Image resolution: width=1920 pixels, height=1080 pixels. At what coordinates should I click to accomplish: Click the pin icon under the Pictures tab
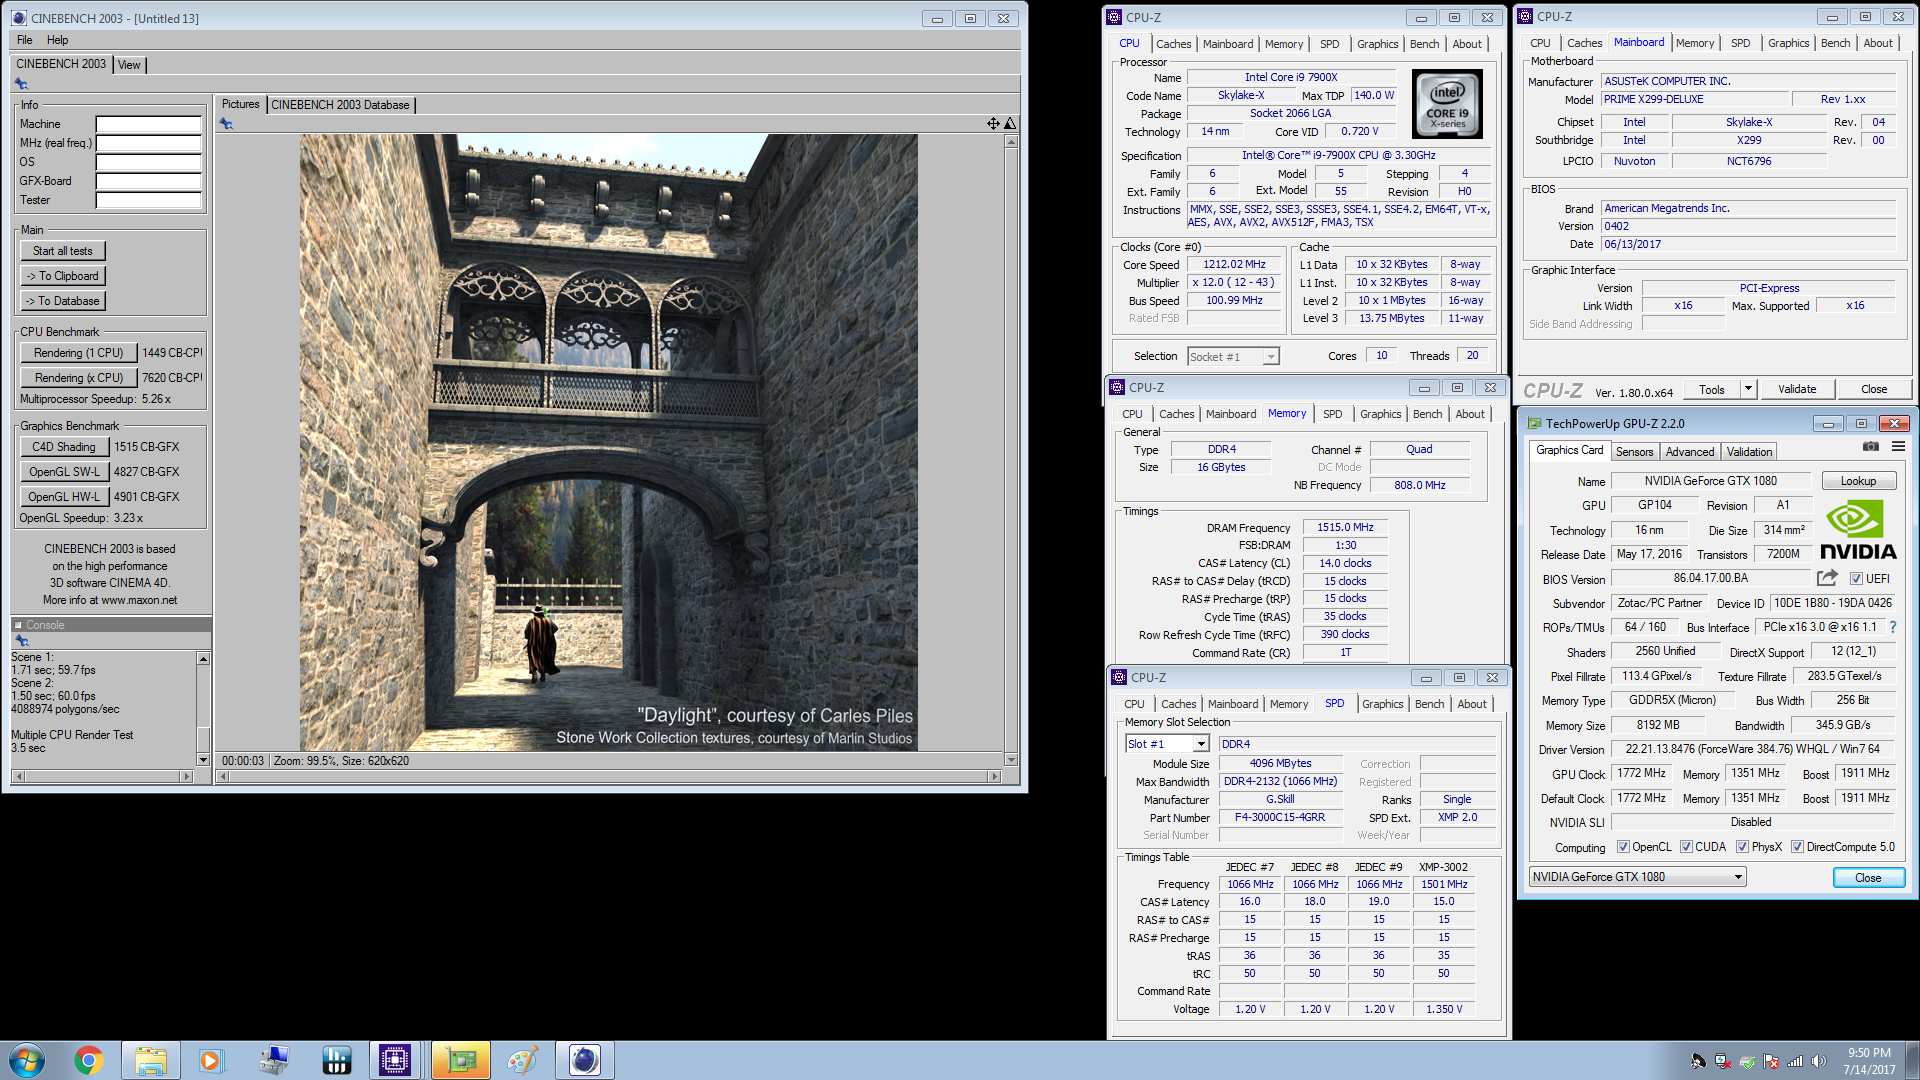226,124
